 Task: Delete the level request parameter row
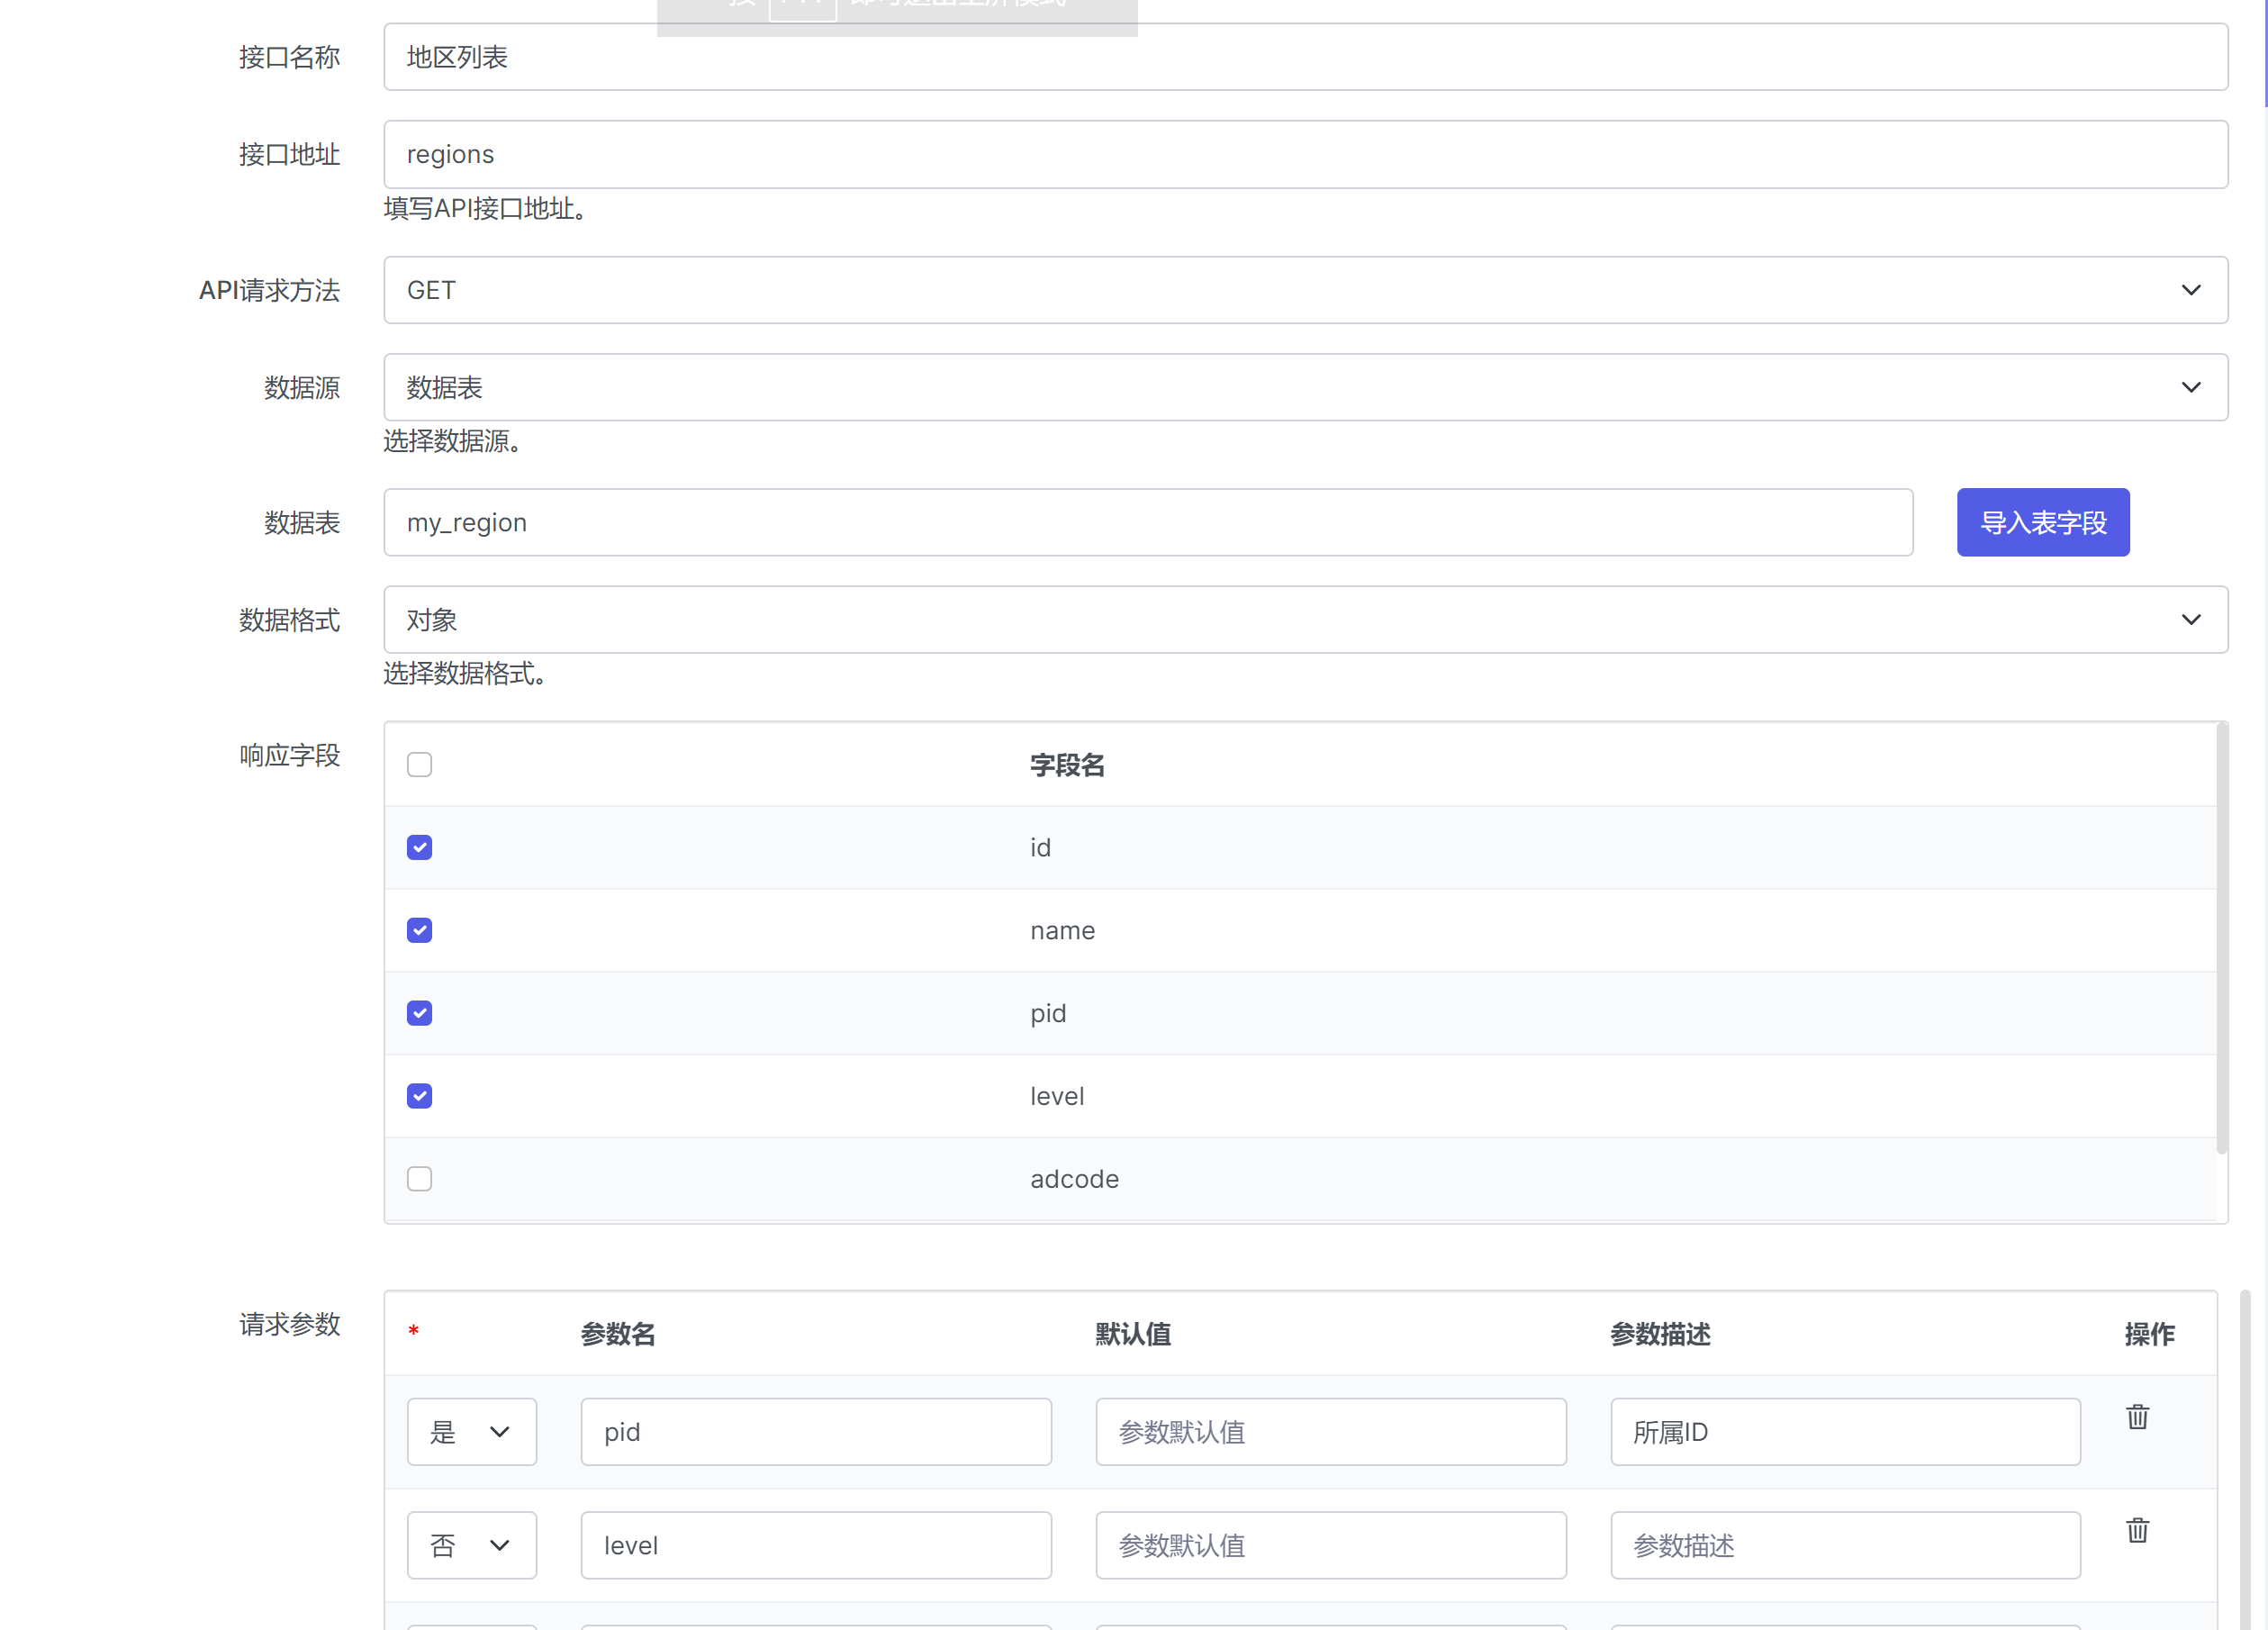[x=2137, y=1530]
